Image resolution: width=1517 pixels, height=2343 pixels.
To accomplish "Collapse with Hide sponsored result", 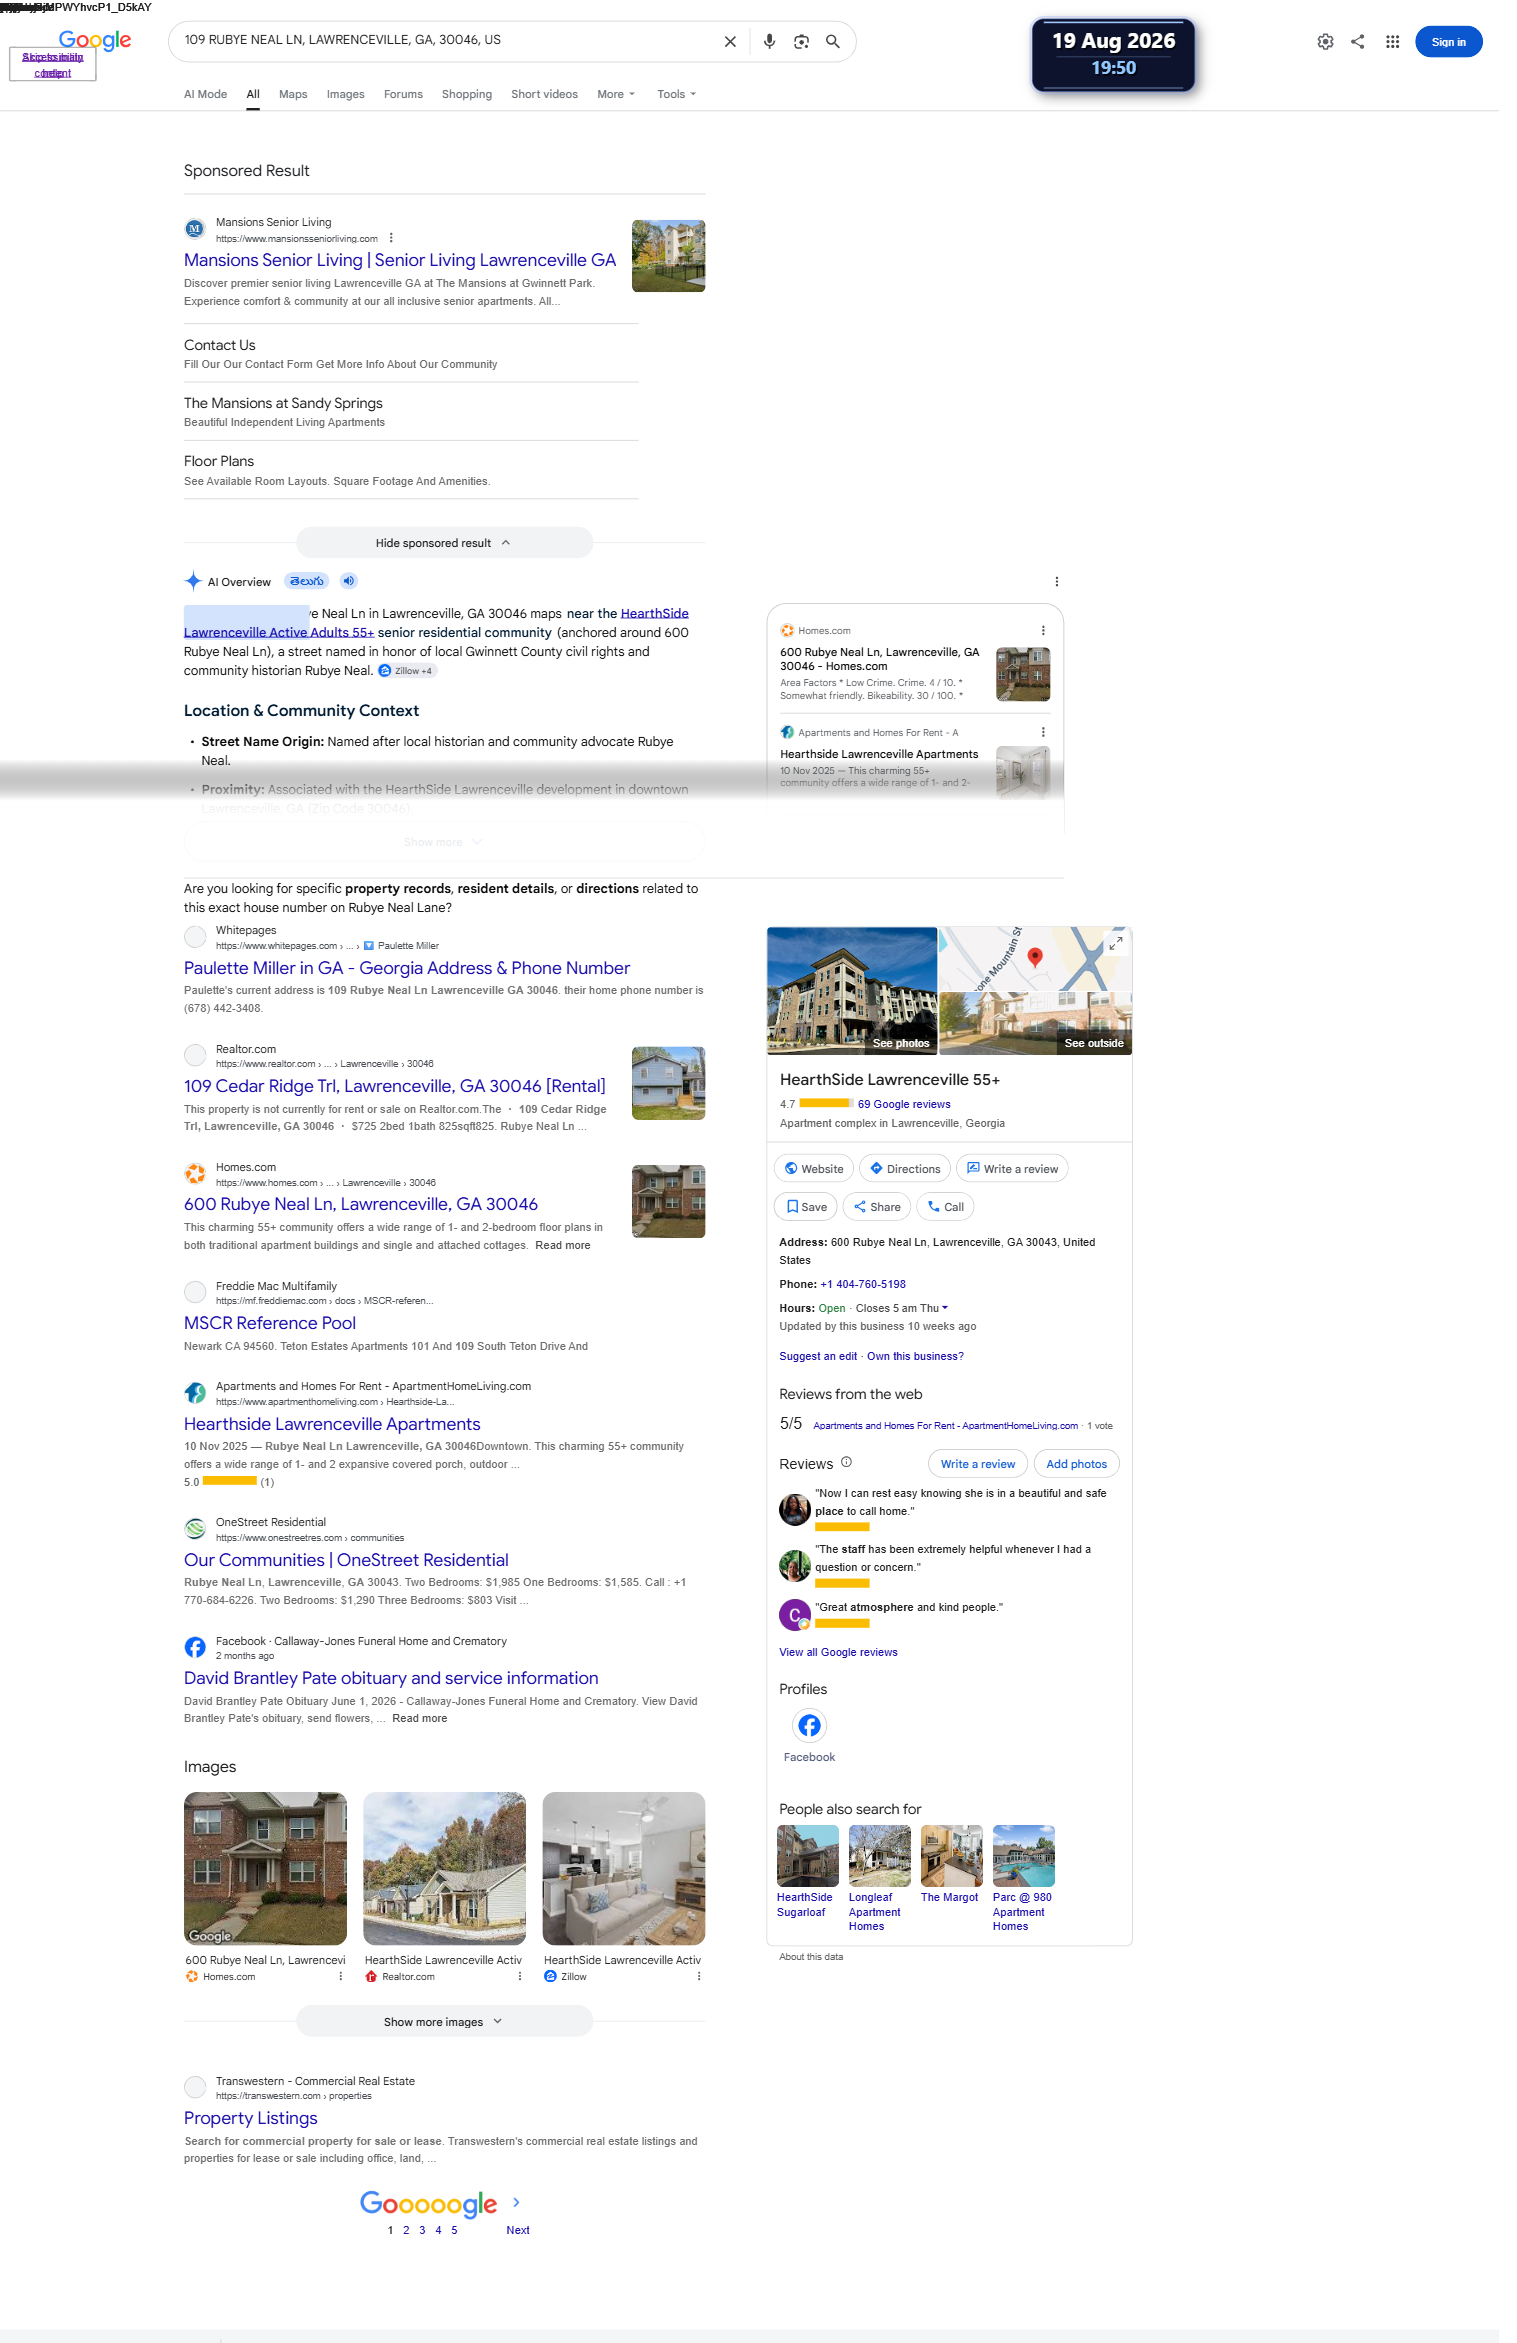I will (444, 543).
